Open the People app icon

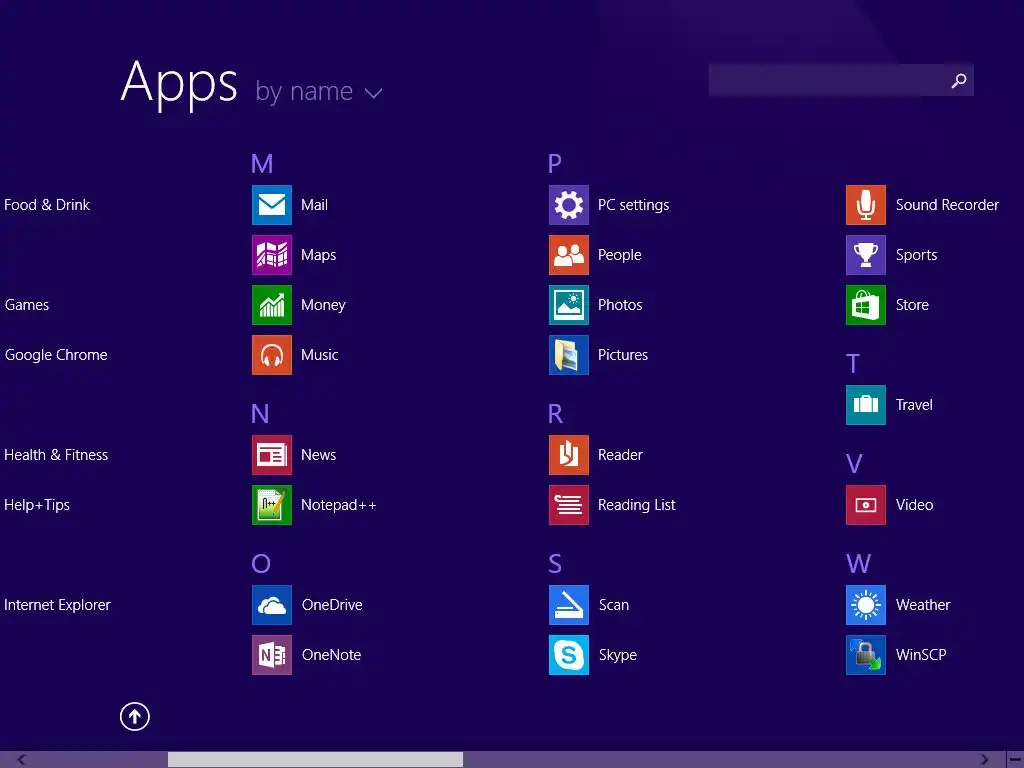point(569,255)
